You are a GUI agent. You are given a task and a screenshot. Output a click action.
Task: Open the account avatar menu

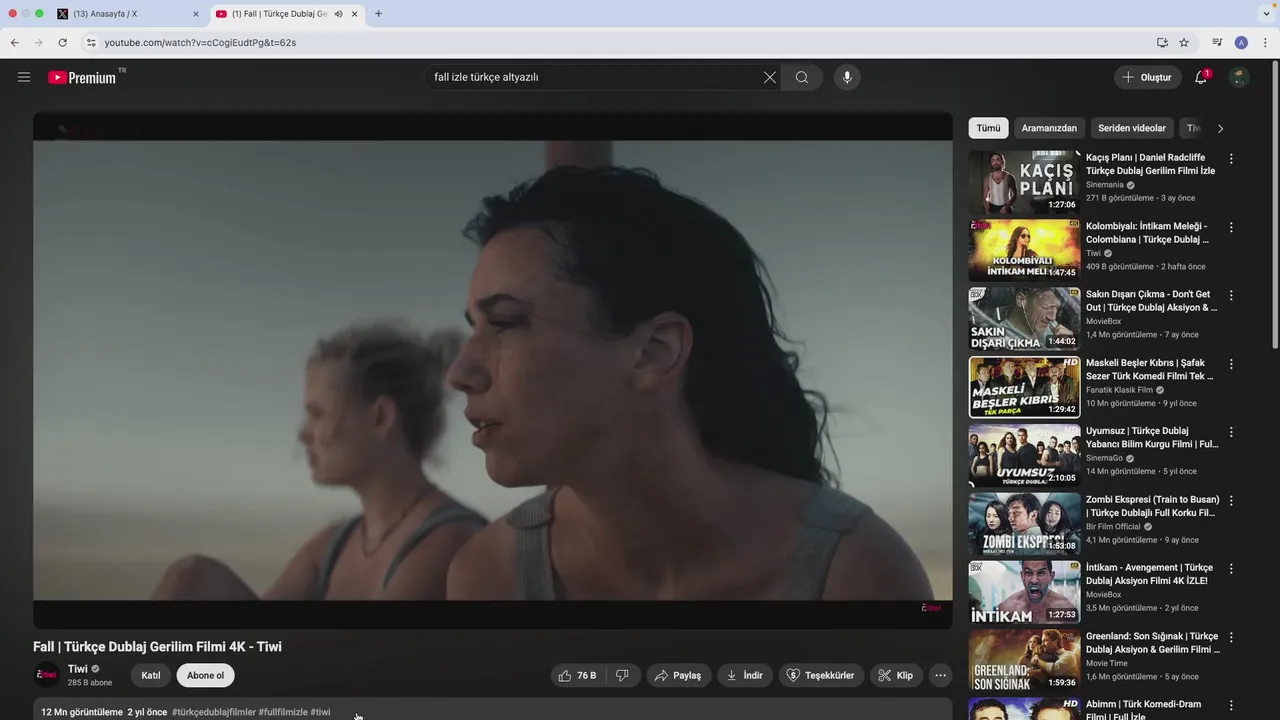point(1239,77)
